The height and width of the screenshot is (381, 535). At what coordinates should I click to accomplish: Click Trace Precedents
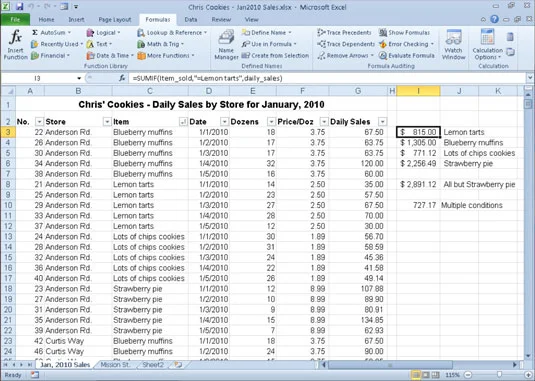coord(344,33)
